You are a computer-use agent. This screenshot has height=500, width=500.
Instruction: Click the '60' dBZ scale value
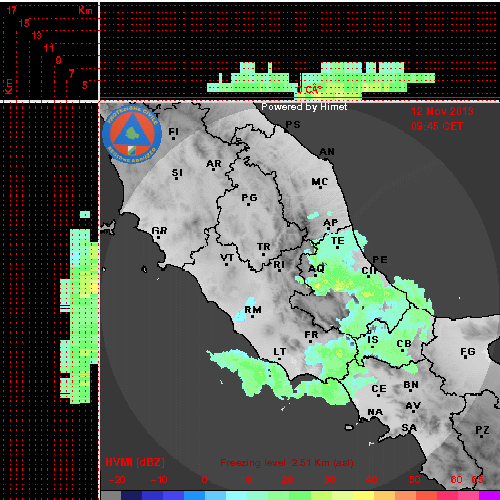[x=456, y=480]
